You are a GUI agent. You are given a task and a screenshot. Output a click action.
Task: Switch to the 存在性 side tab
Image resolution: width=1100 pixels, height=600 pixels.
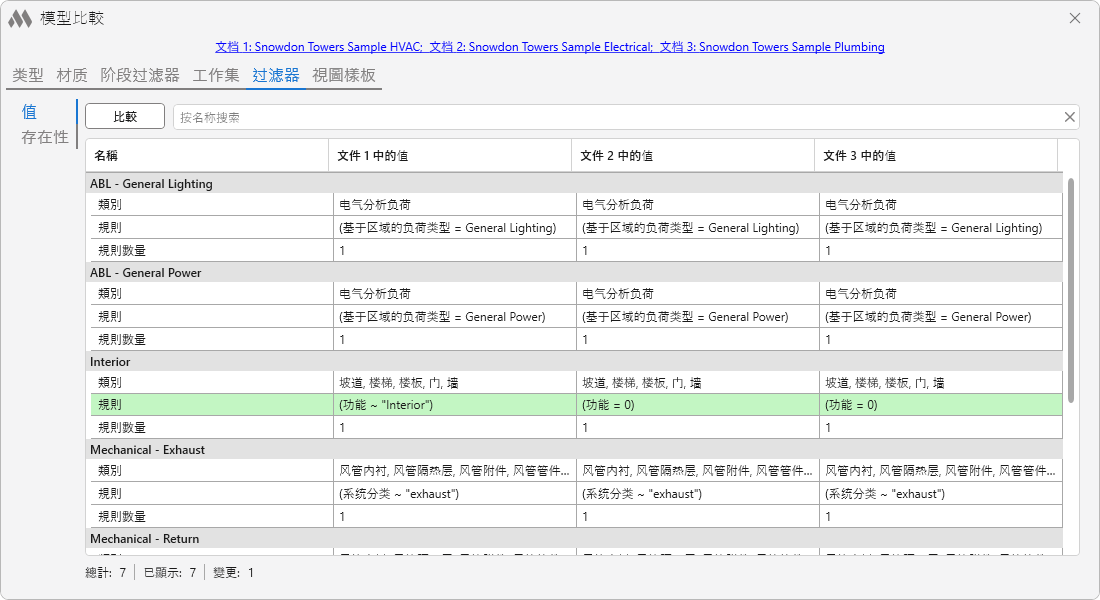[45, 137]
